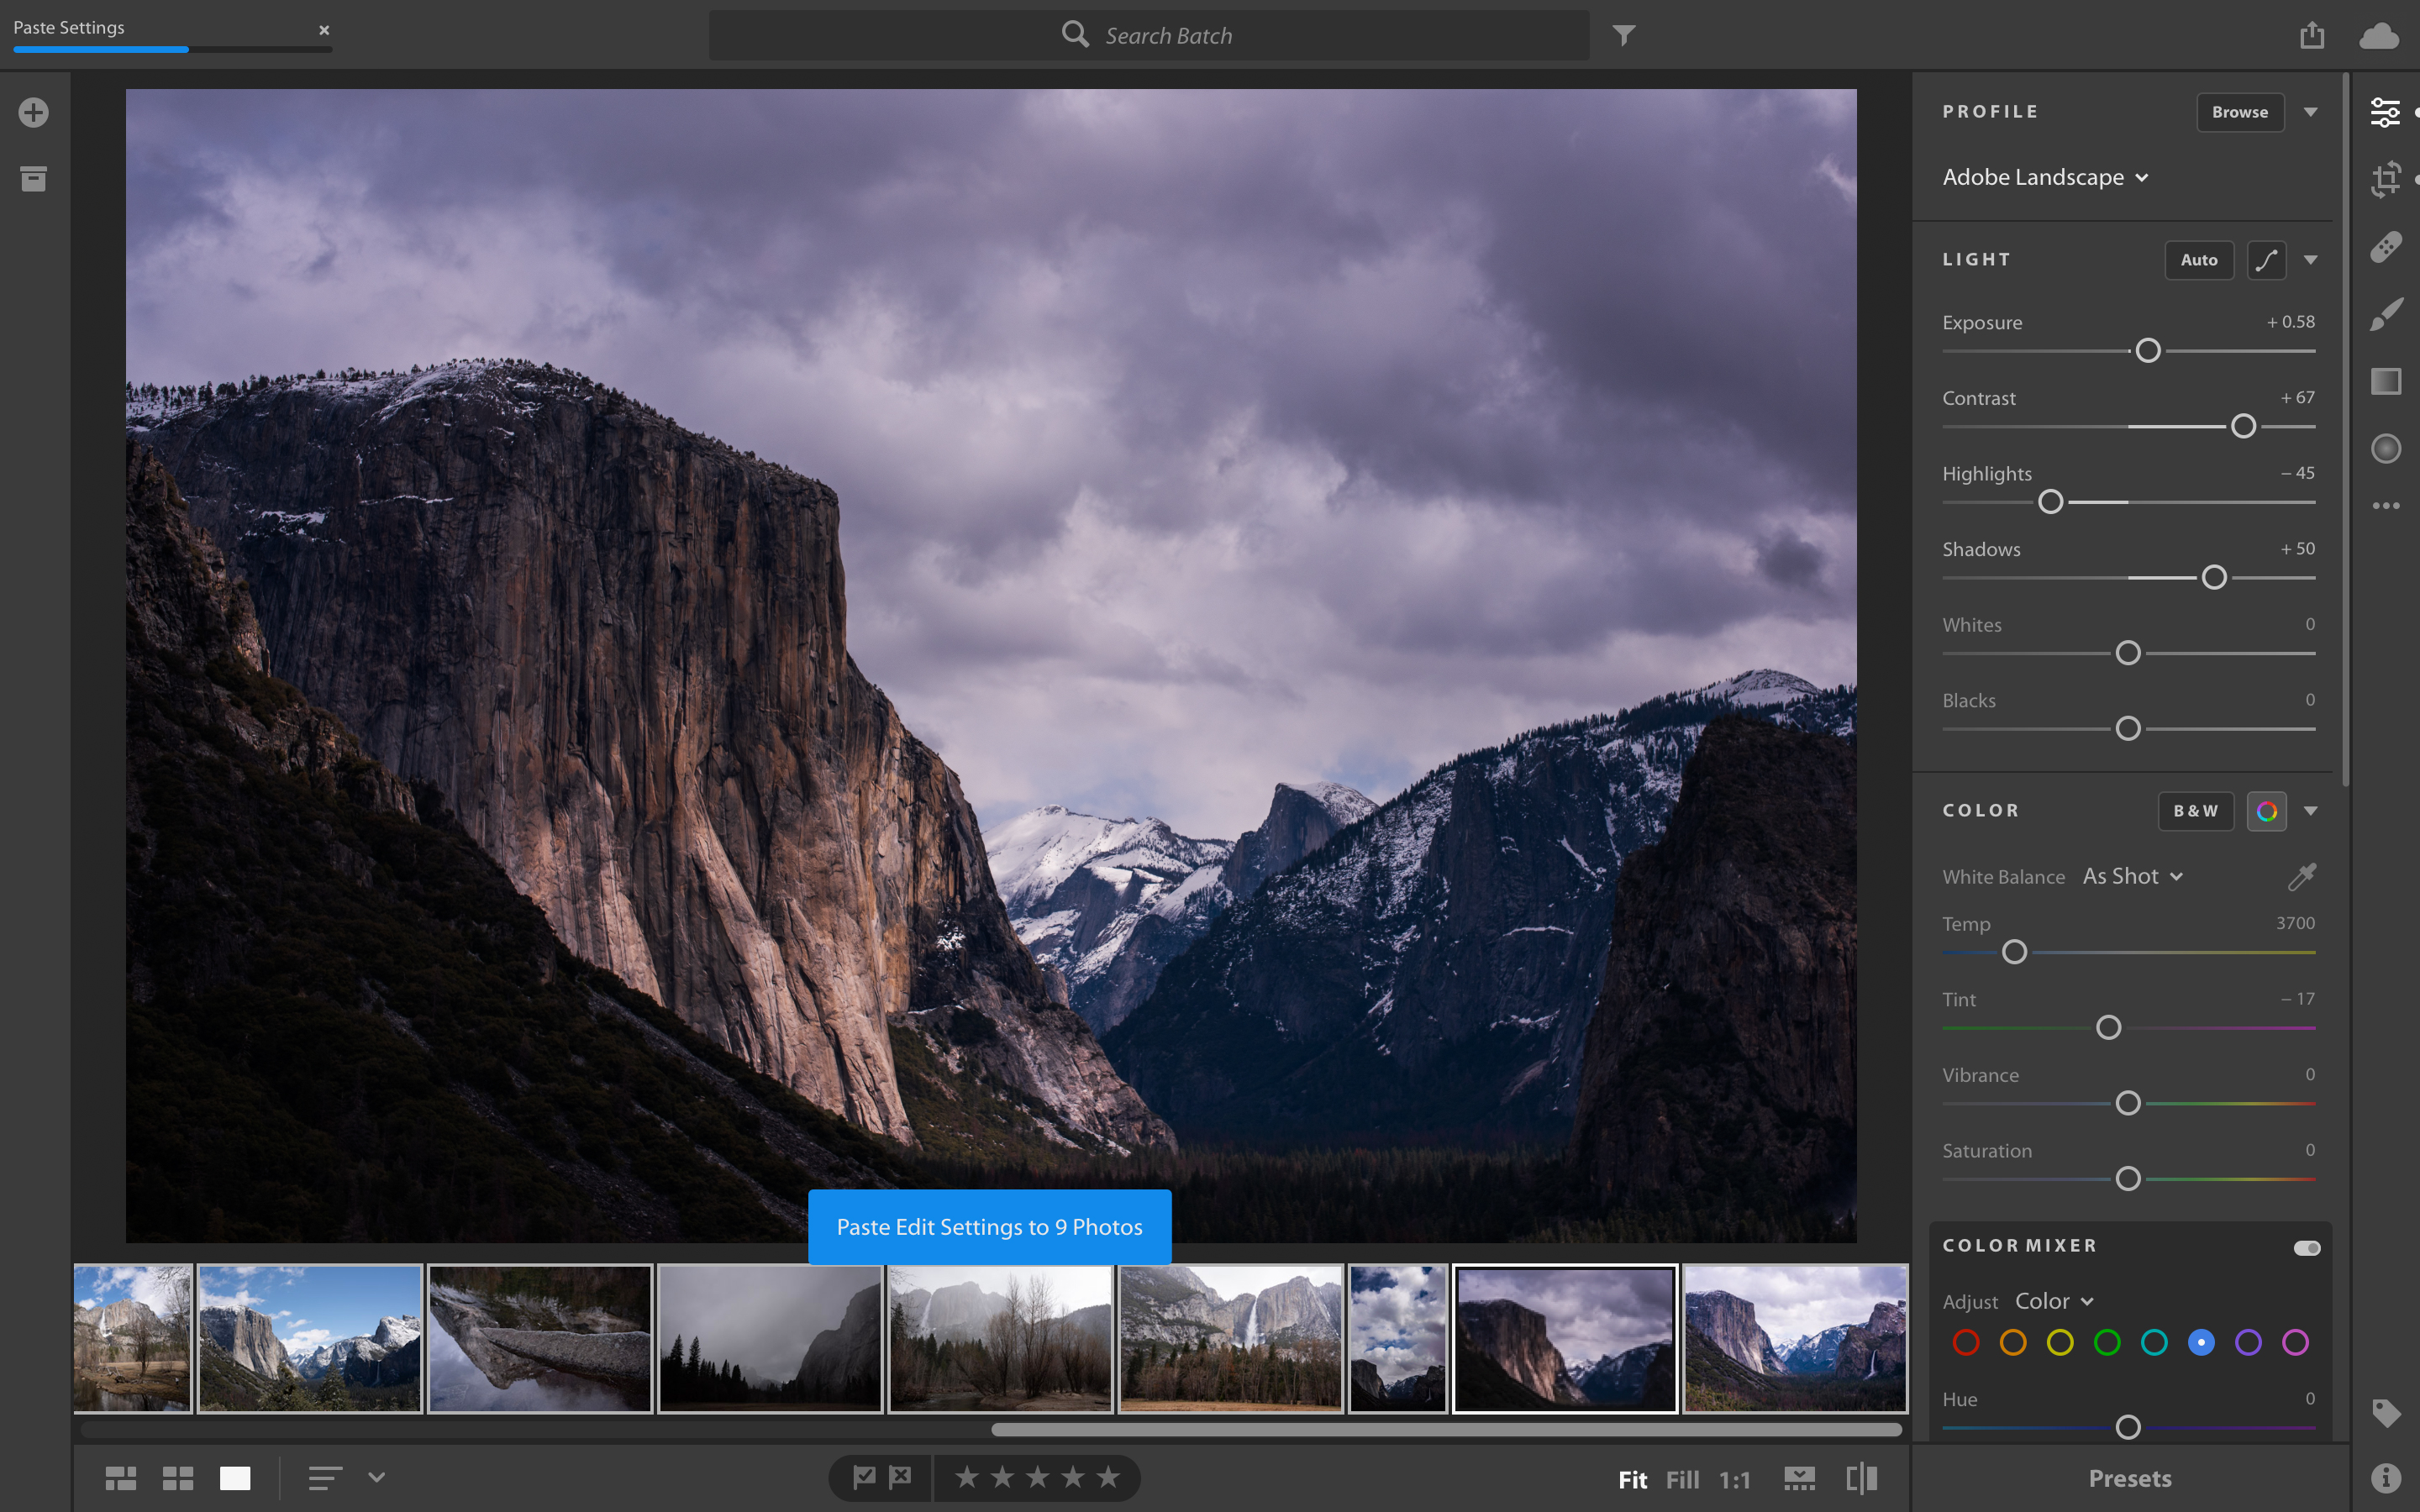Select the graduated filter tool
This screenshot has height=1512, width=2420.
pos(2387,381)
